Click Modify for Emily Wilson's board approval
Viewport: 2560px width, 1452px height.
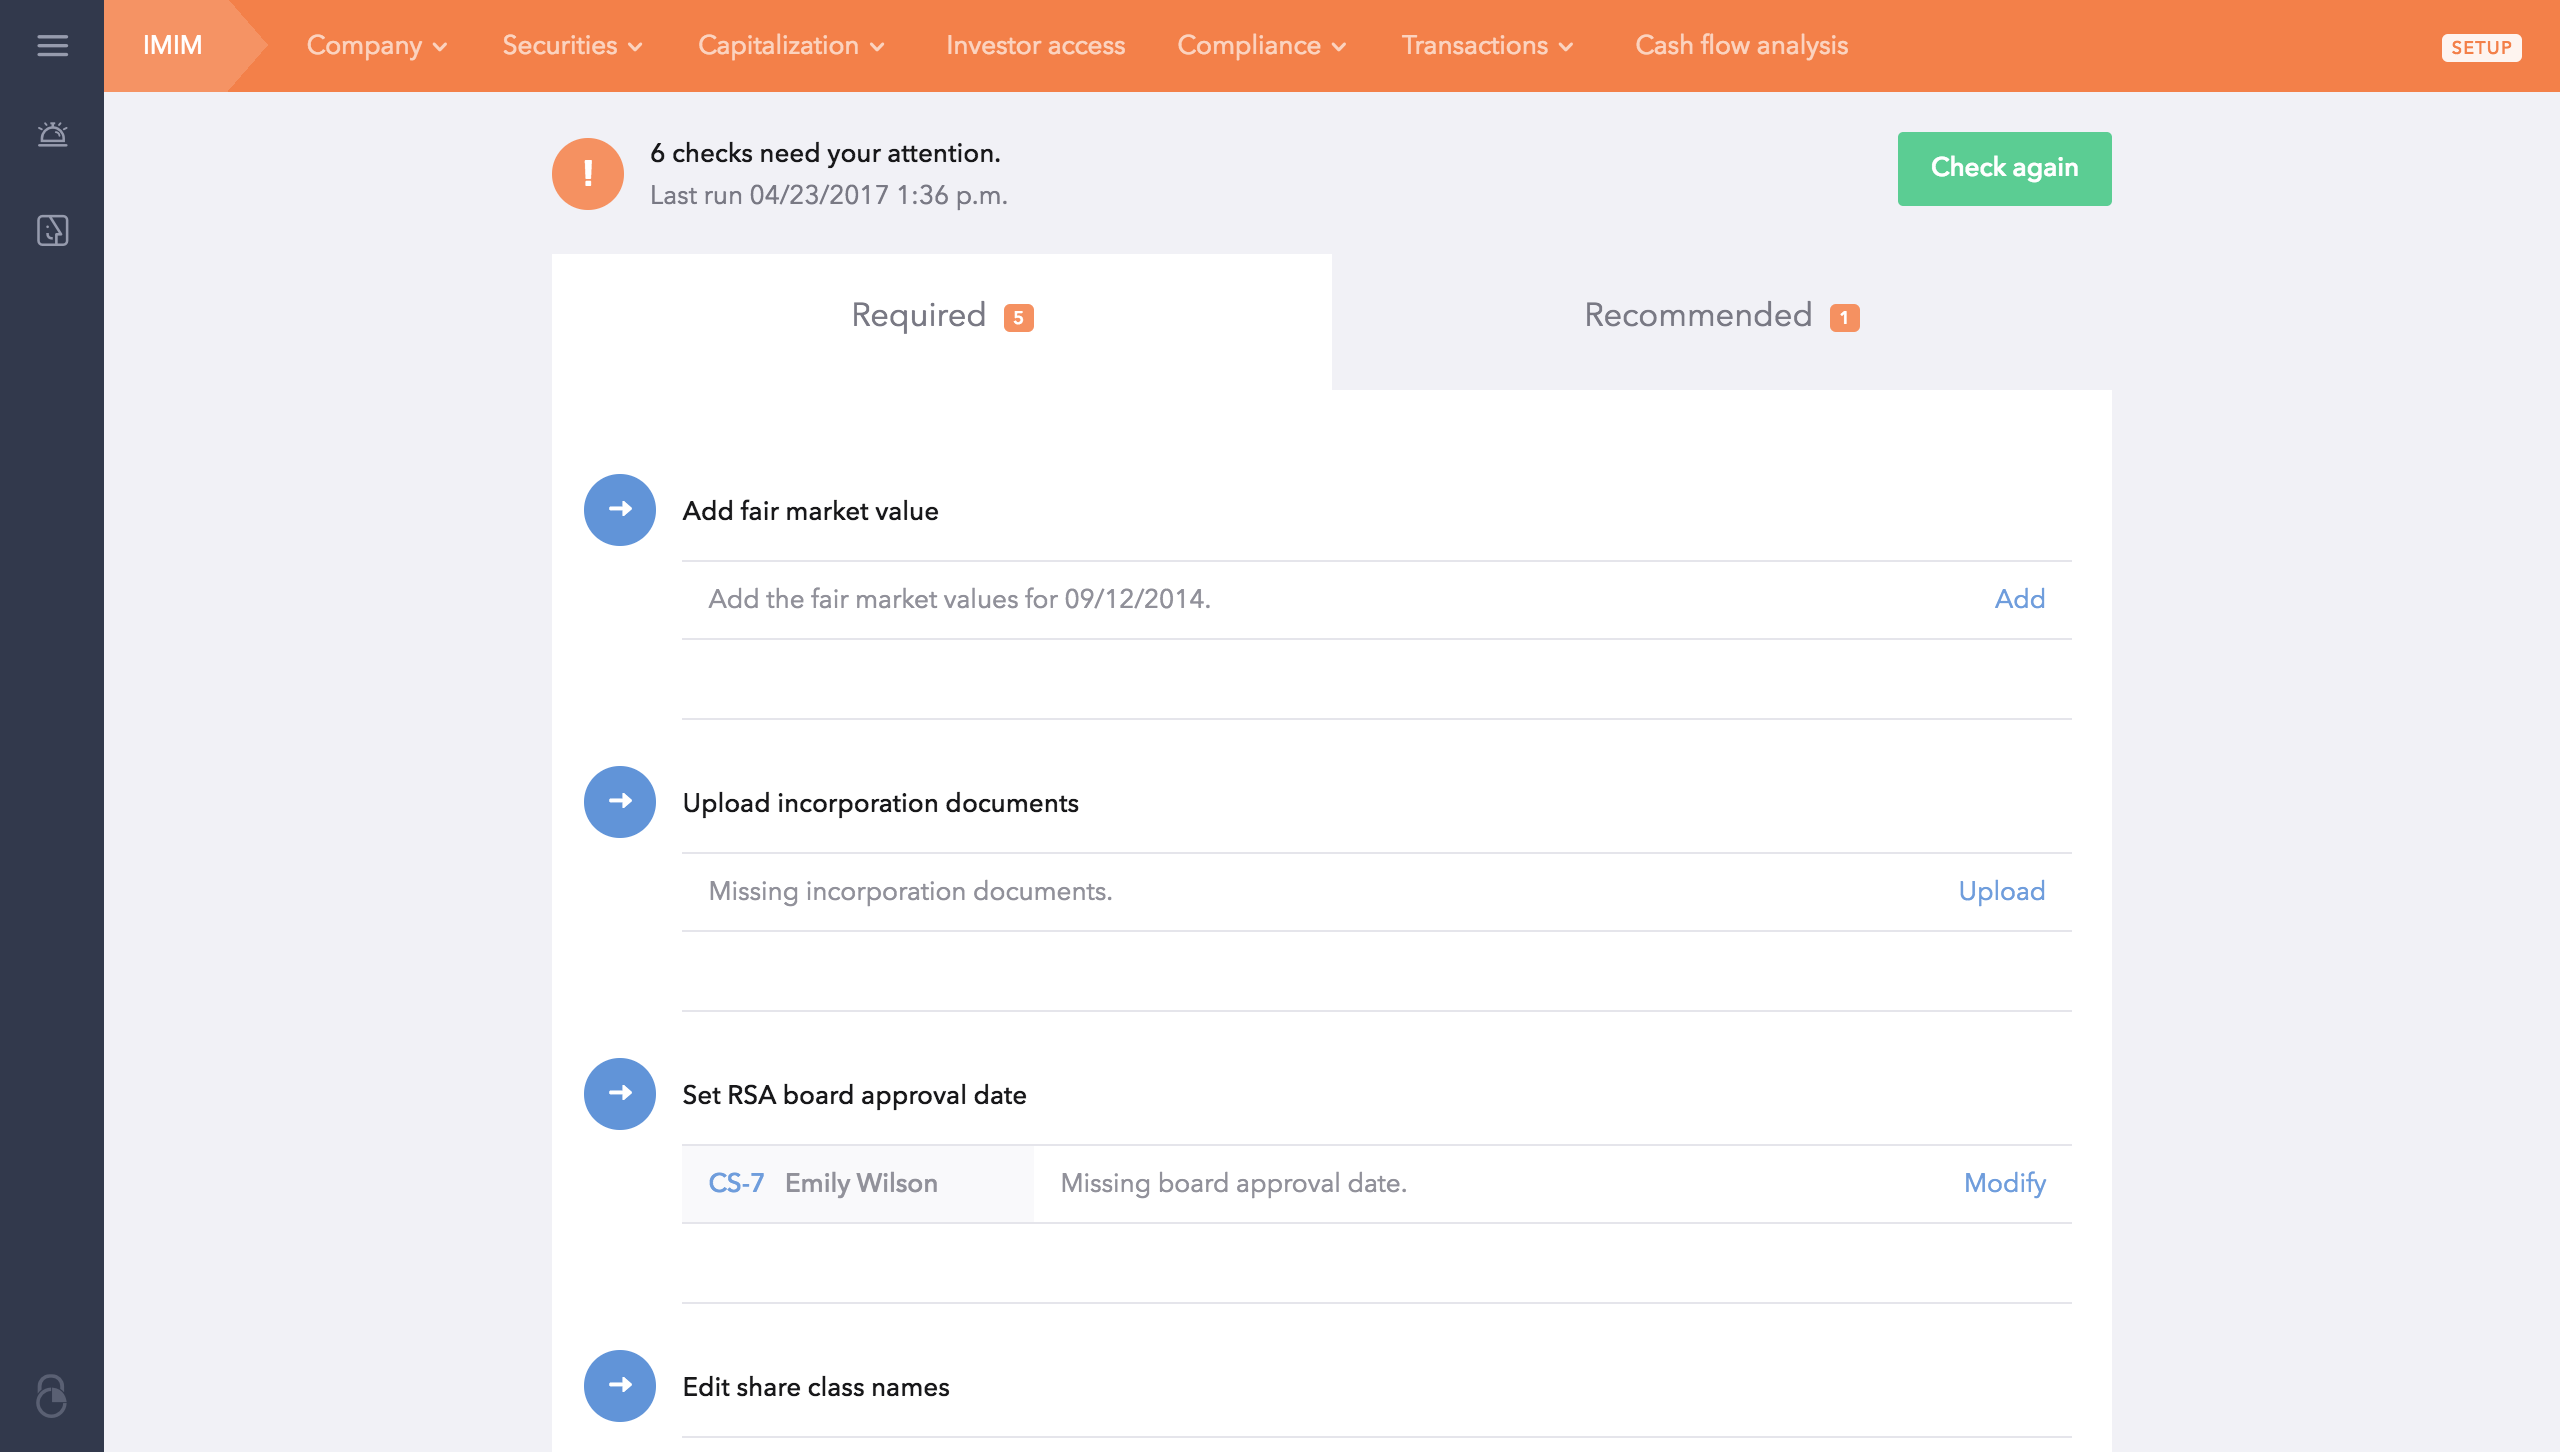tap(2004, 1183)
